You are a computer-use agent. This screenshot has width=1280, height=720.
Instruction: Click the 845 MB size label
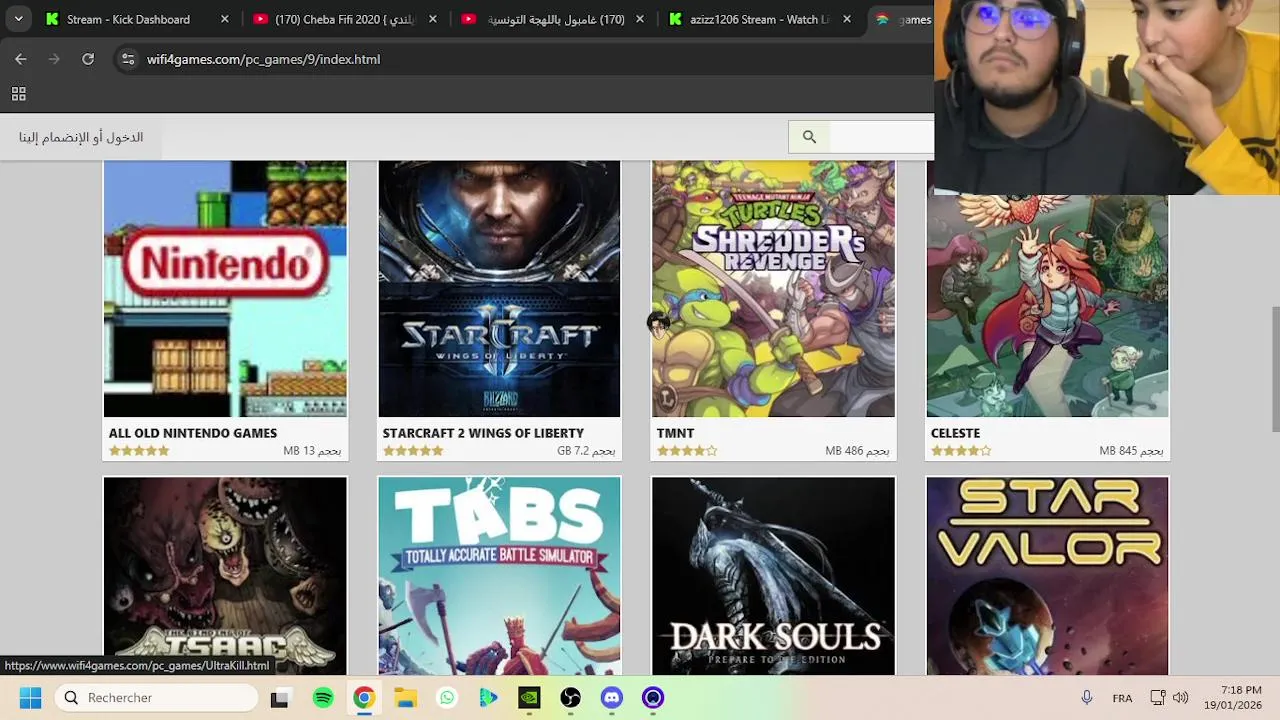coord(1131,451)
